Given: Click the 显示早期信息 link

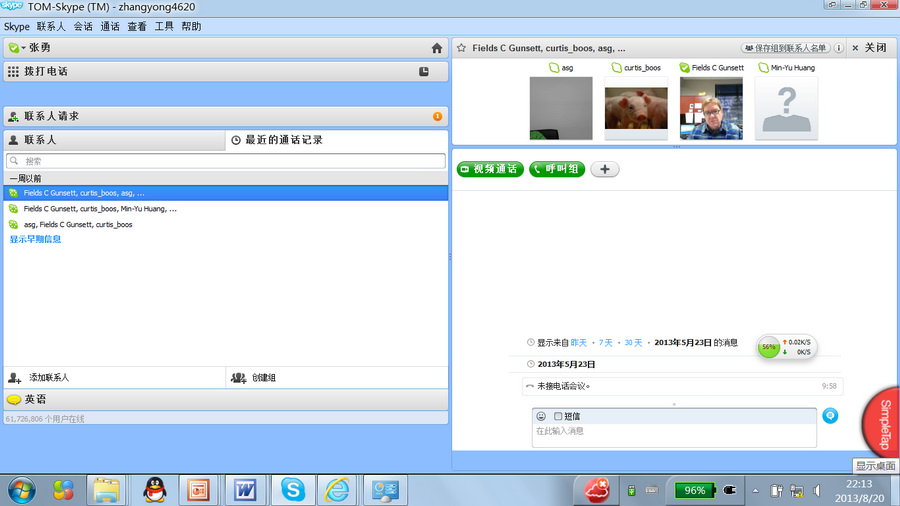Looking at the screenshot, I should coord(36,240).
